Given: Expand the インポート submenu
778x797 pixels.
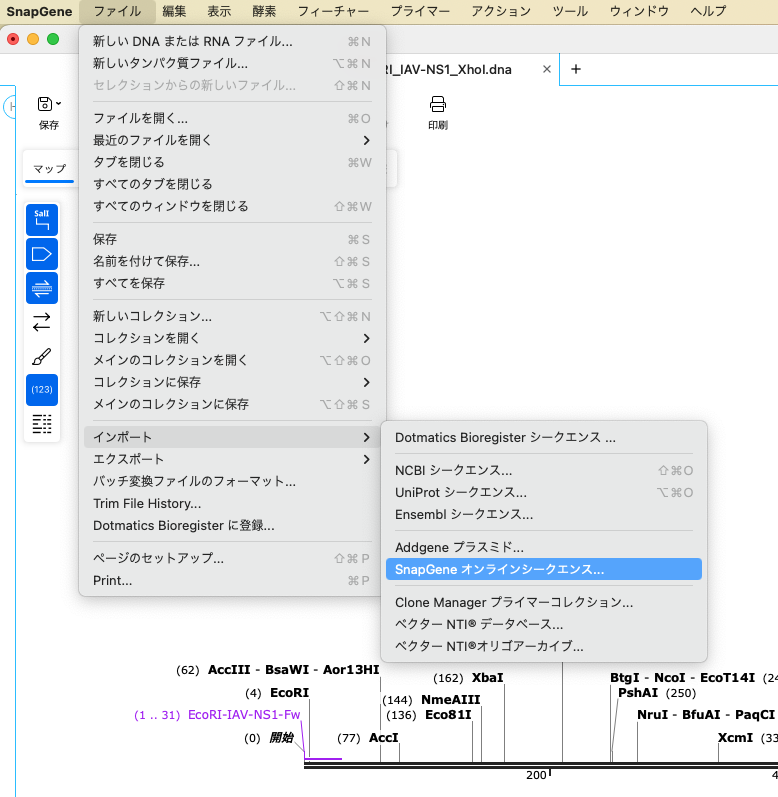Looking at the screenshot, I should pyautogui.click(x=232, y=437).
